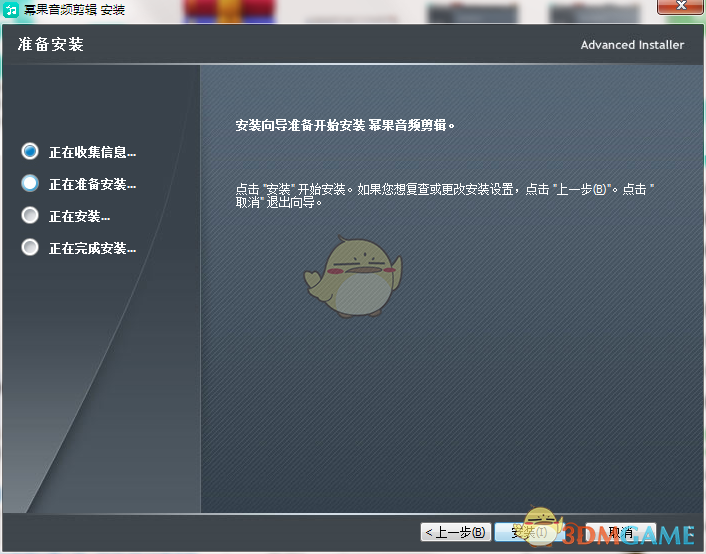Screen dimensions: 706x554
Task: Click the 安装(I) install button
Action: [x=530, y=532]
